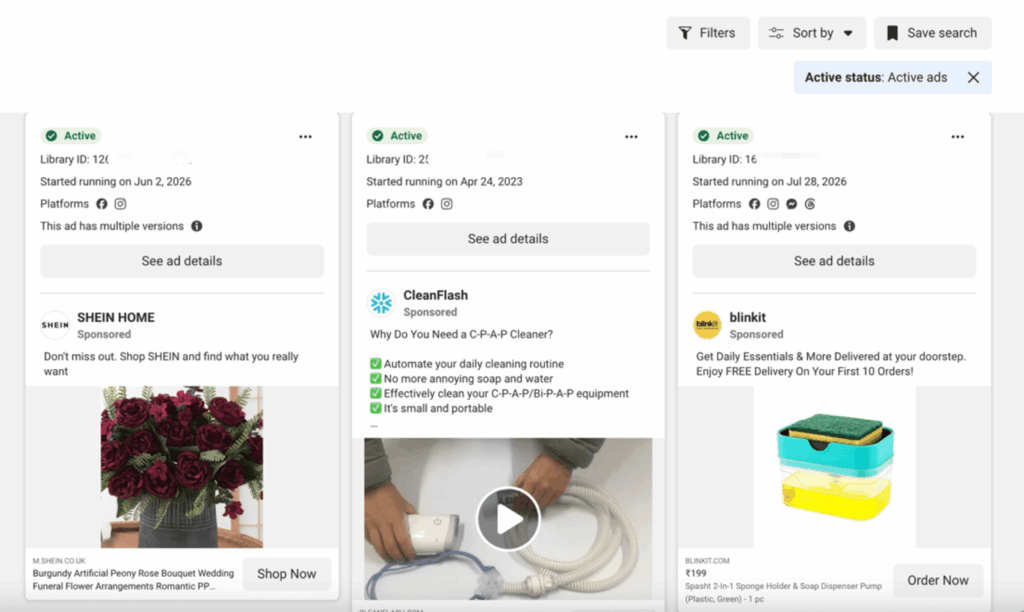
Task: Click the 'Spasht 2-In-1 Sponge Holder' product title
Action: tap(783, 592)
